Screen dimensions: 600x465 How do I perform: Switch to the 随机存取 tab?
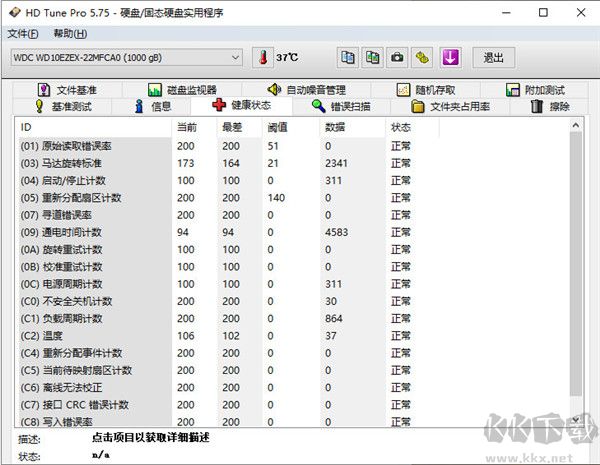pos(426,90)
